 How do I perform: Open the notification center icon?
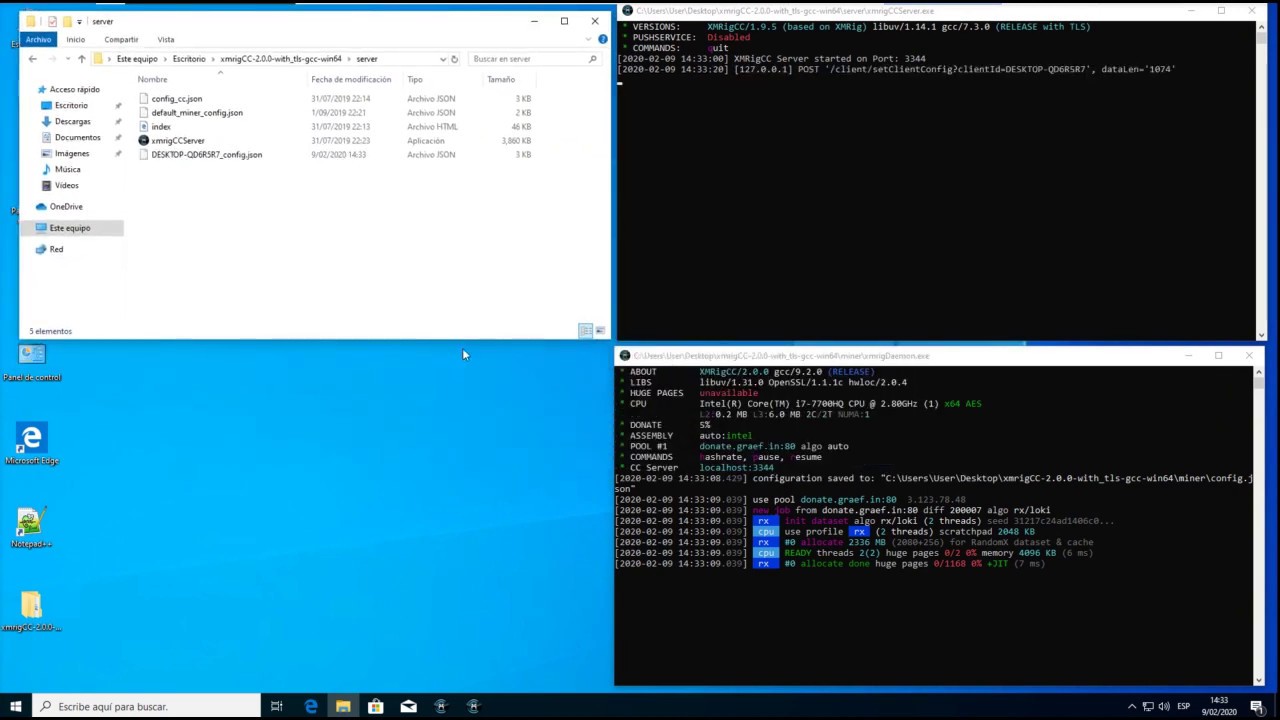click(1256, 706)
